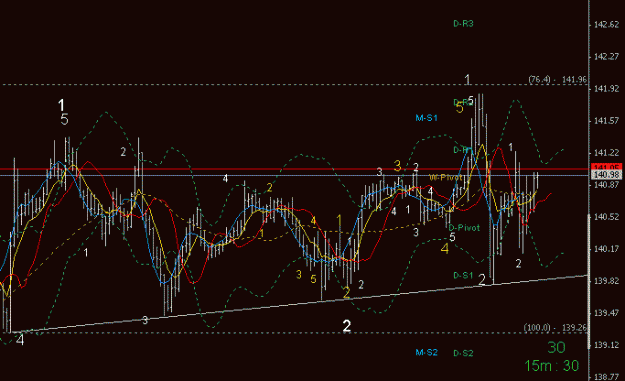625x381 pixels.
Task: Select the grey 140.98 current price tag
Action: (606, 175)
